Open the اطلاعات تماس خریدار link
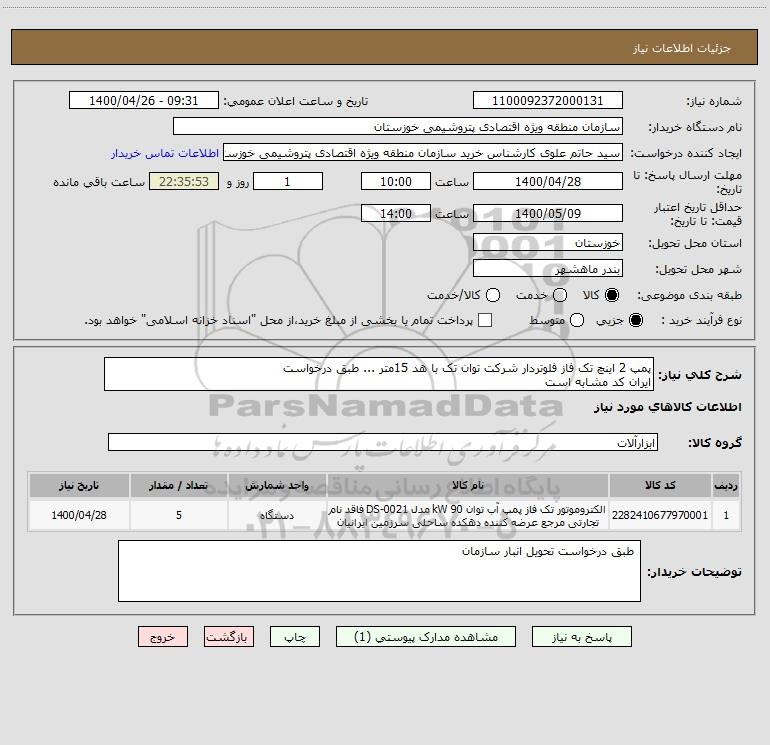Screen dimensions: 770x745 (x=165, y=153)
